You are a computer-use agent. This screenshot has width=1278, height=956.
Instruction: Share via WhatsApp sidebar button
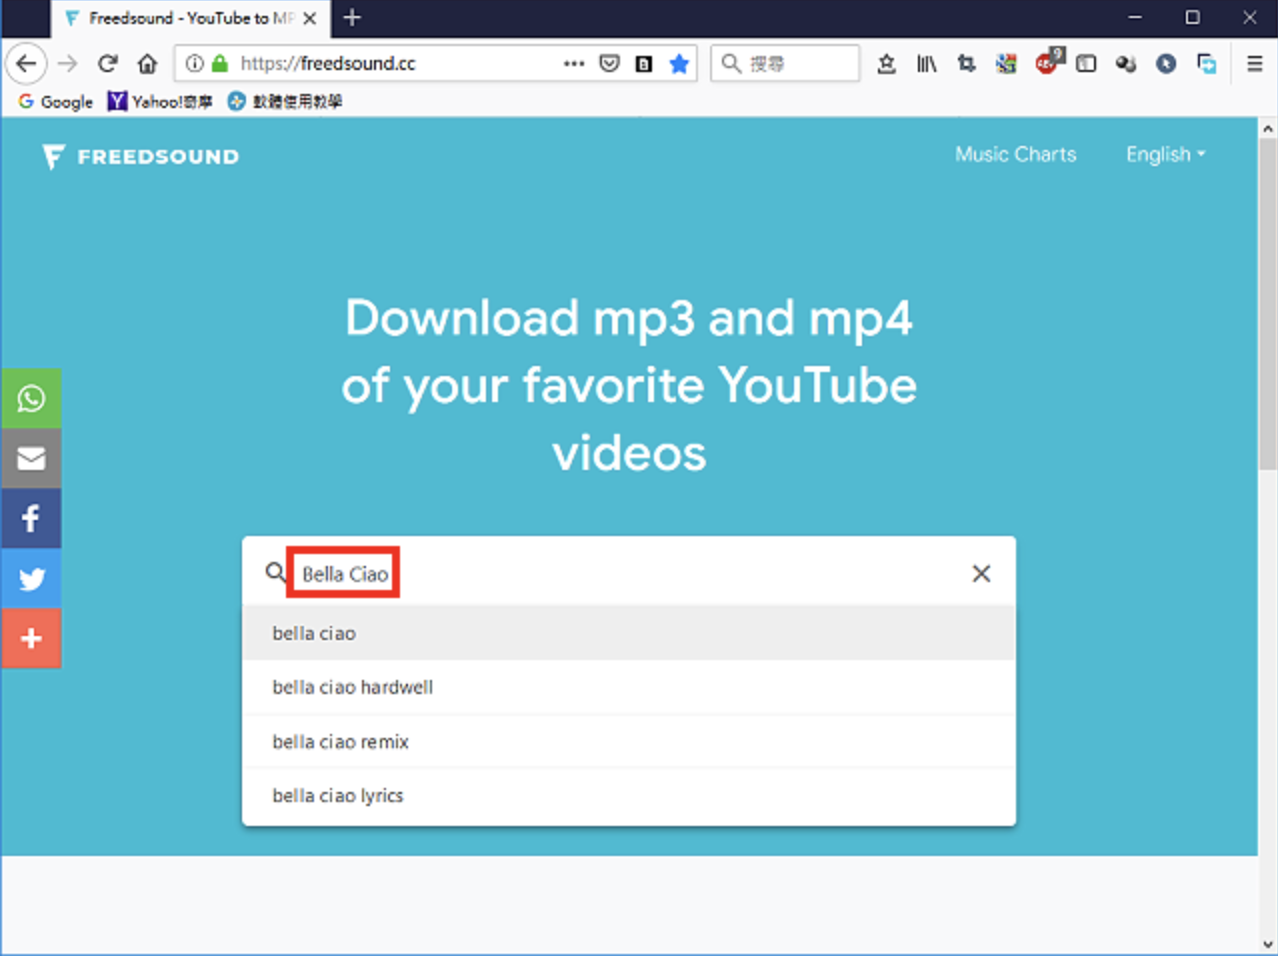click(31, 398)
